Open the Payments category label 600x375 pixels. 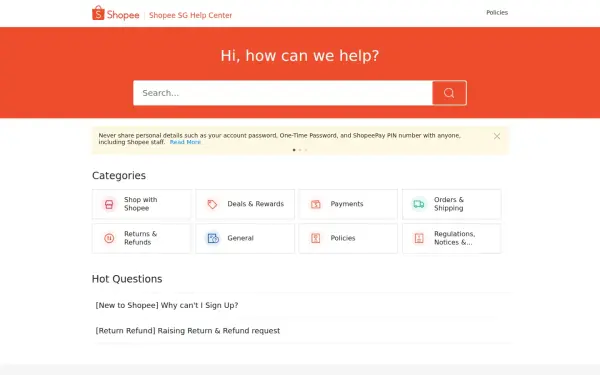(347, 204)
